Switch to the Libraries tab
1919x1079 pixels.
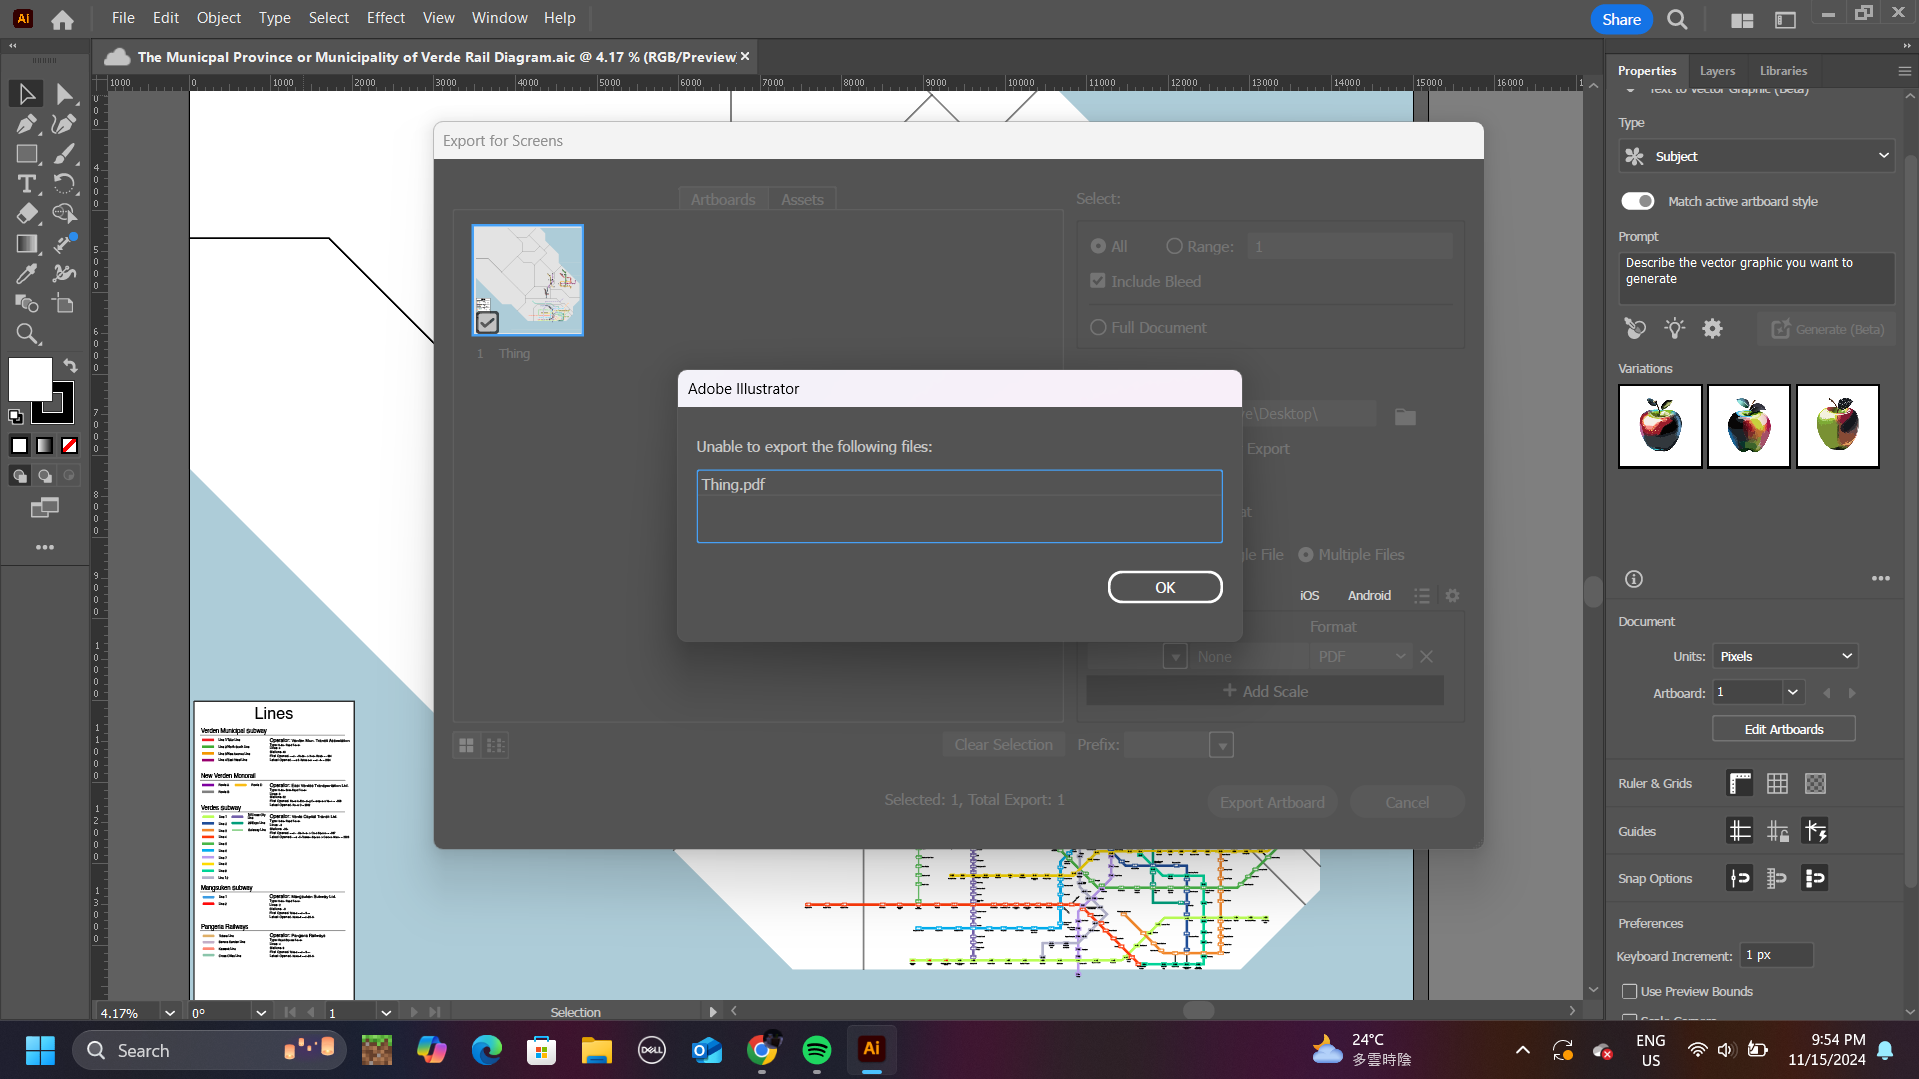pyautogui.click(x=1783, y=71)
